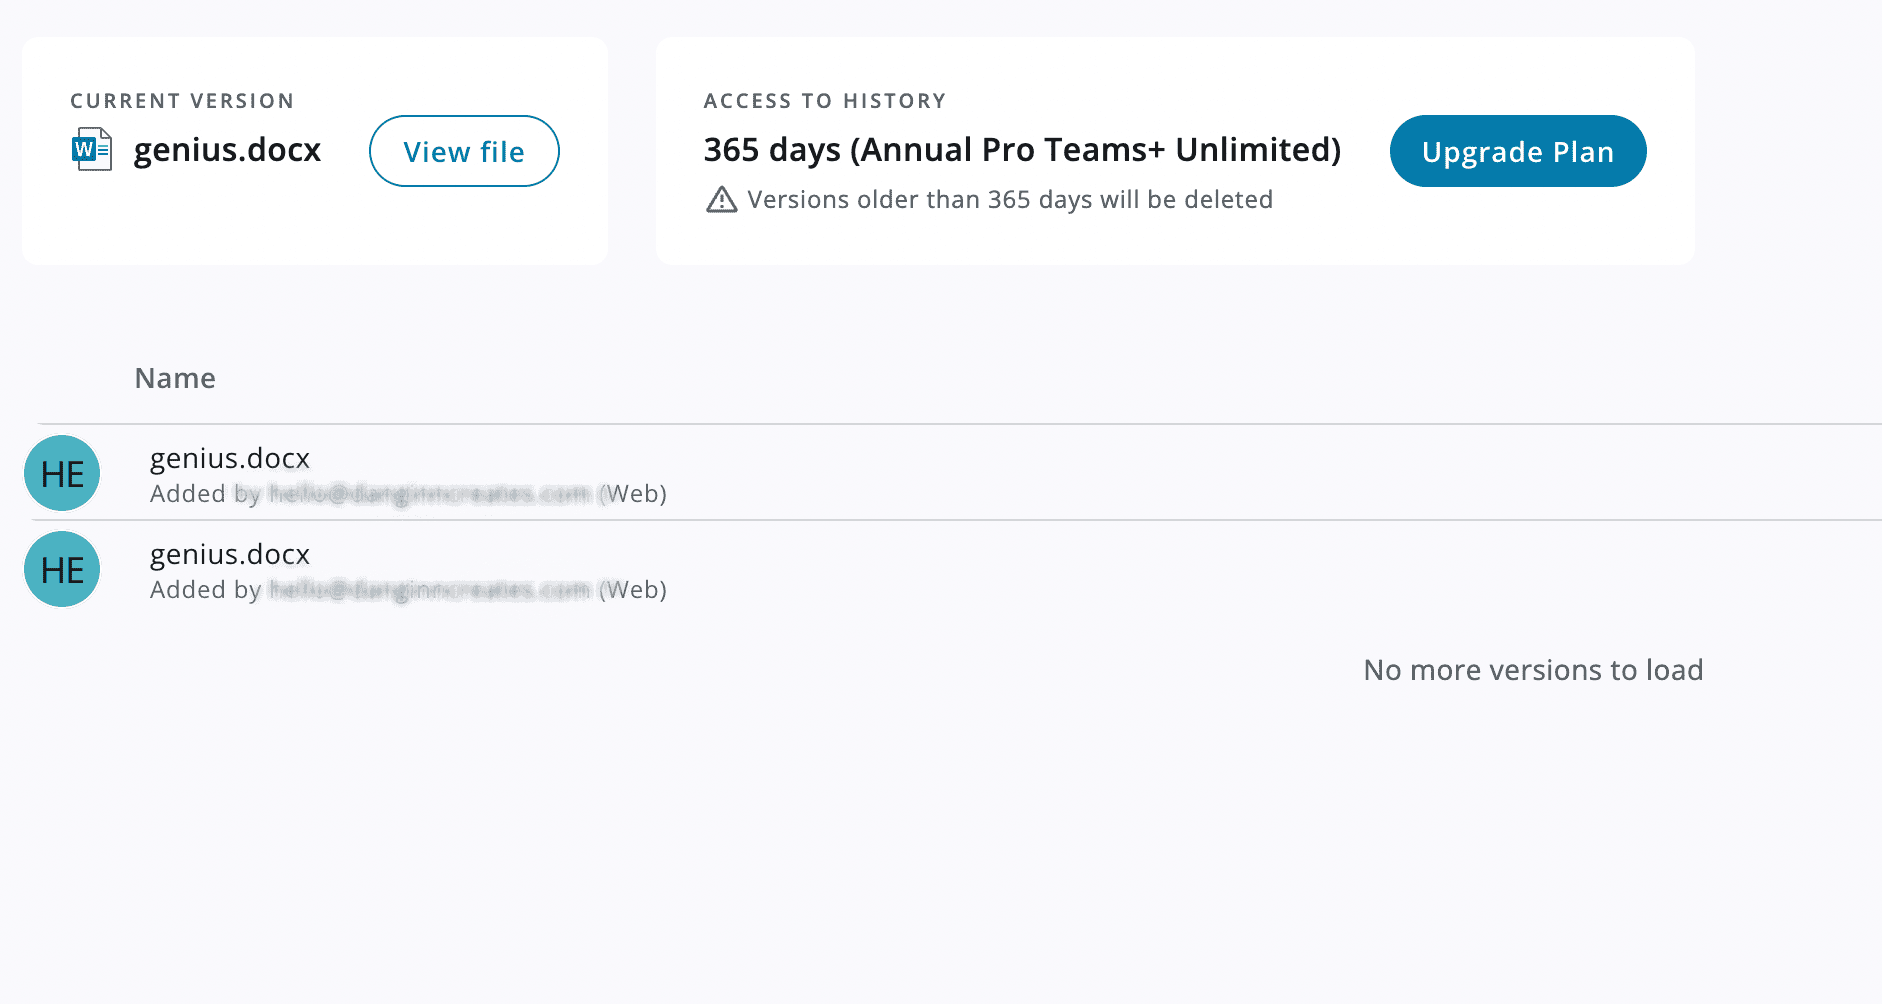Select the HE avatar in the first version row
The image size is (1882, 1004).
click(62, 473)
